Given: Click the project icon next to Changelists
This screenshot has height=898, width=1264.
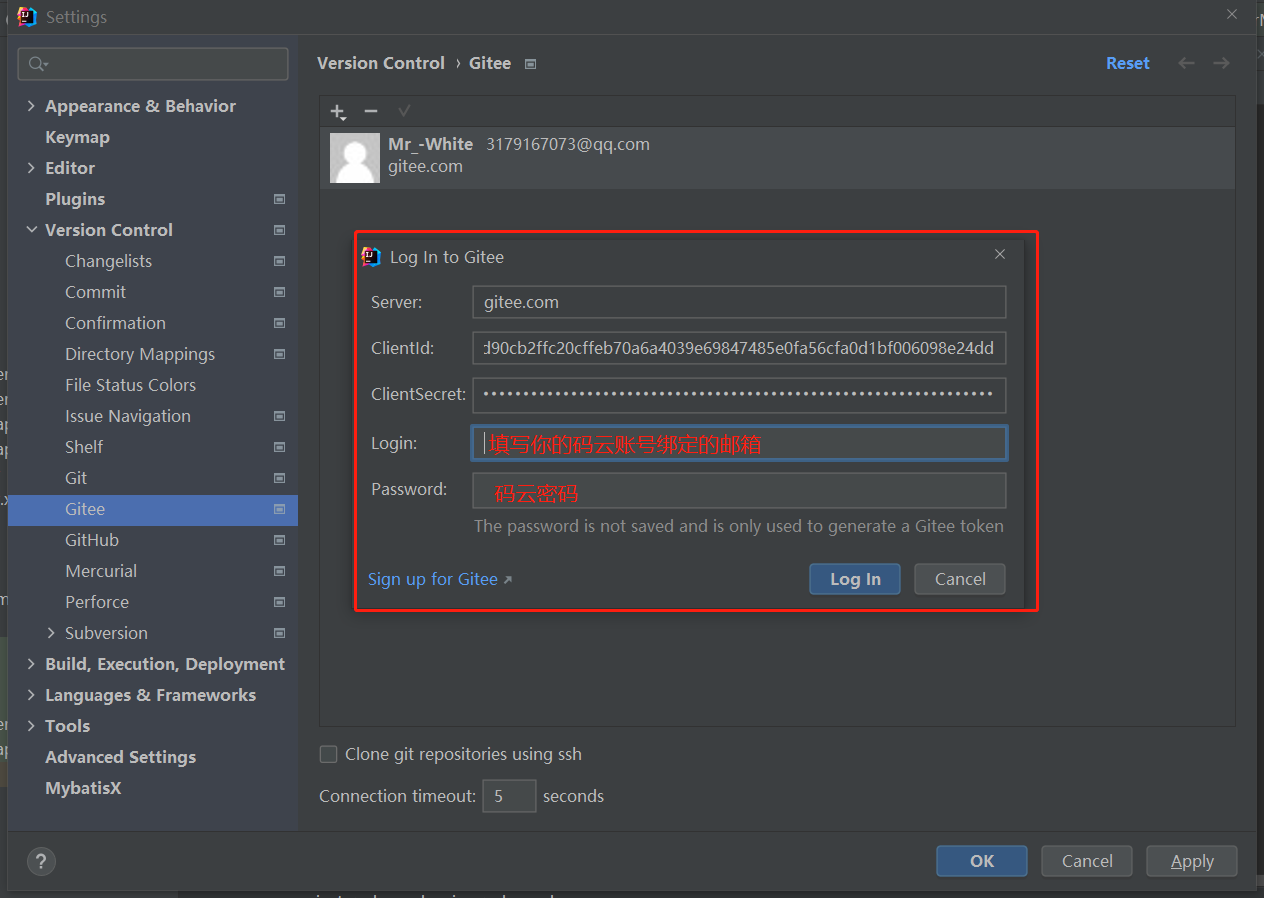Looking at the screenshot, I should [280, 261].
